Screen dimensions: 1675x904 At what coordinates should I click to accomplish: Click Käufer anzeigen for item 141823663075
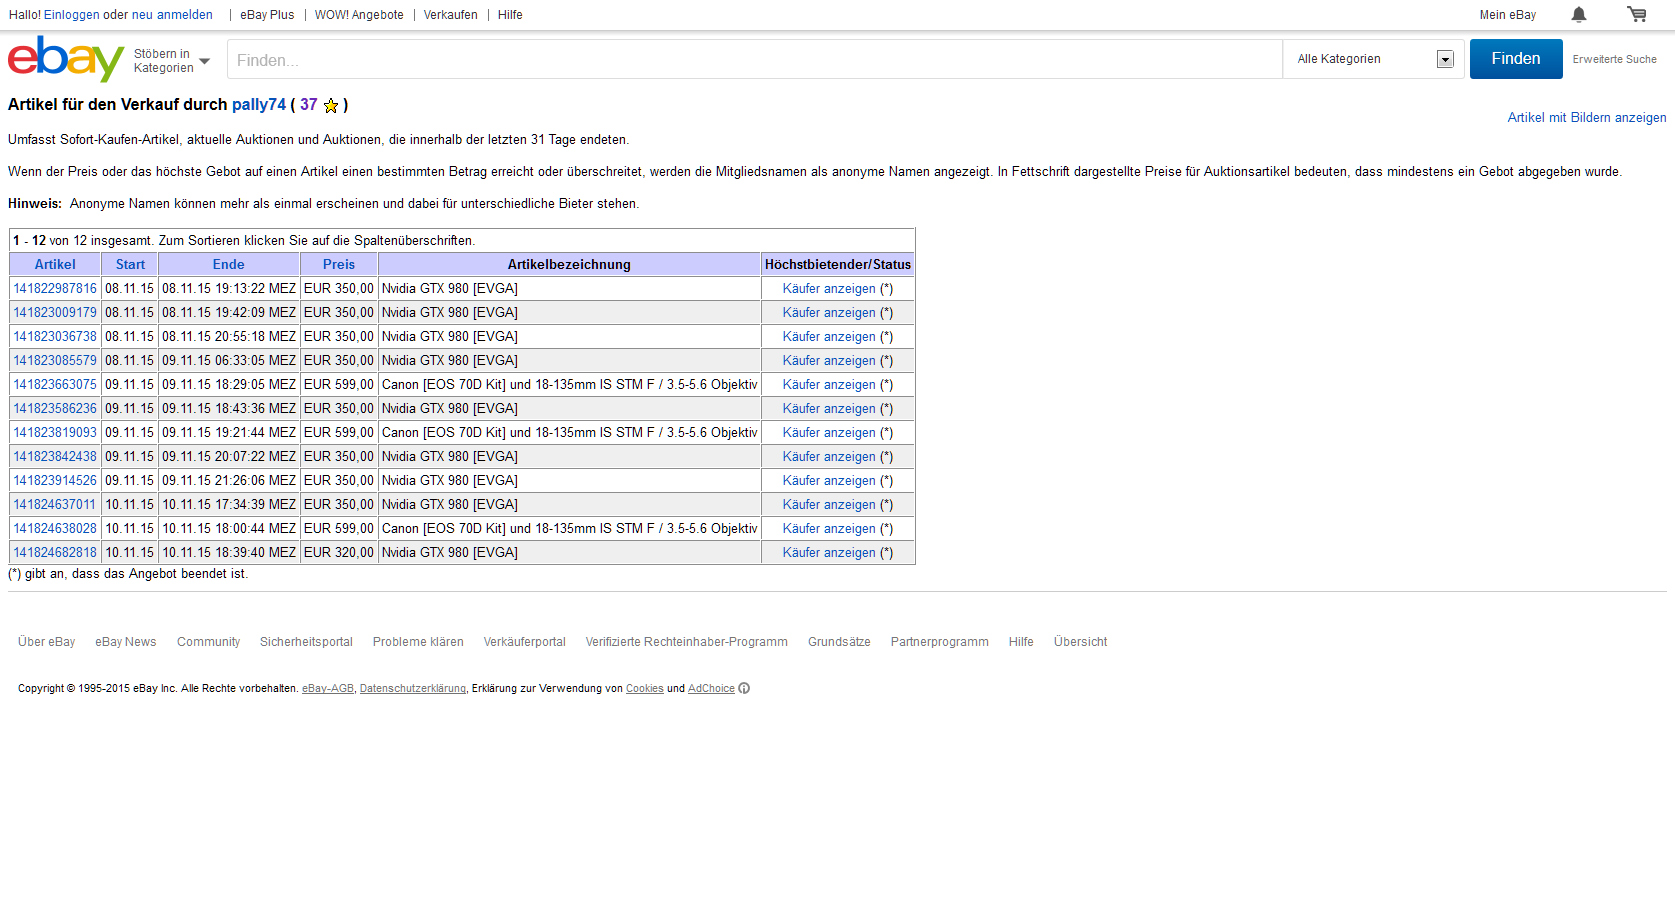pos(829,385)
